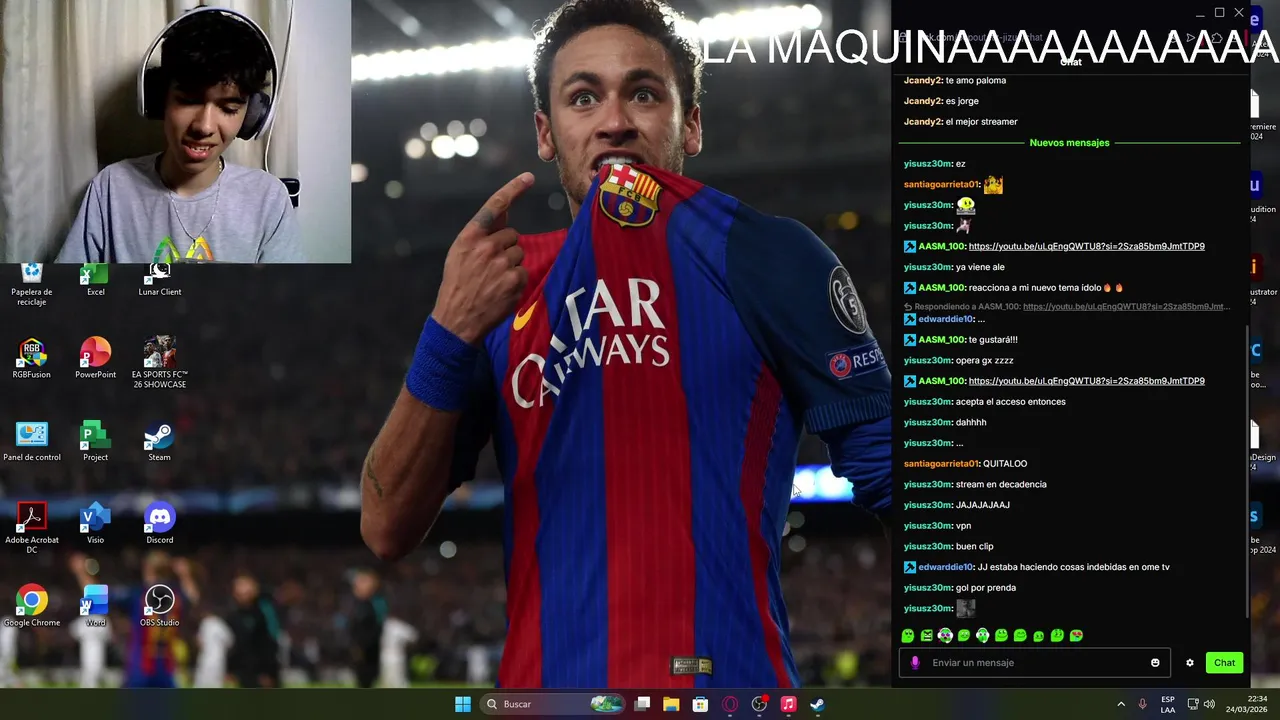Viewport: 1280px width, 720px height.
Task: Open the clock and date flyout
Action: coord(1247,704)
